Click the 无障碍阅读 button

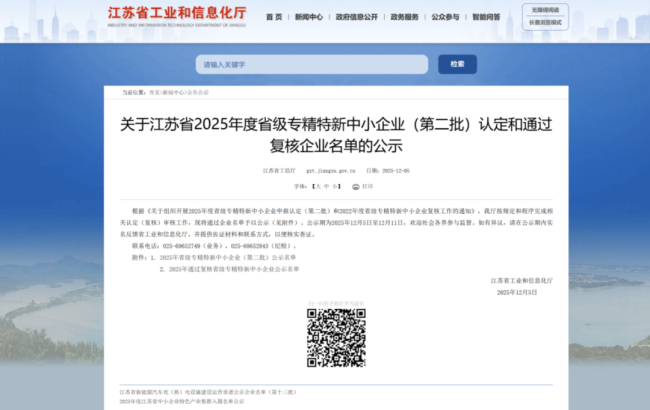click(546, 10)
